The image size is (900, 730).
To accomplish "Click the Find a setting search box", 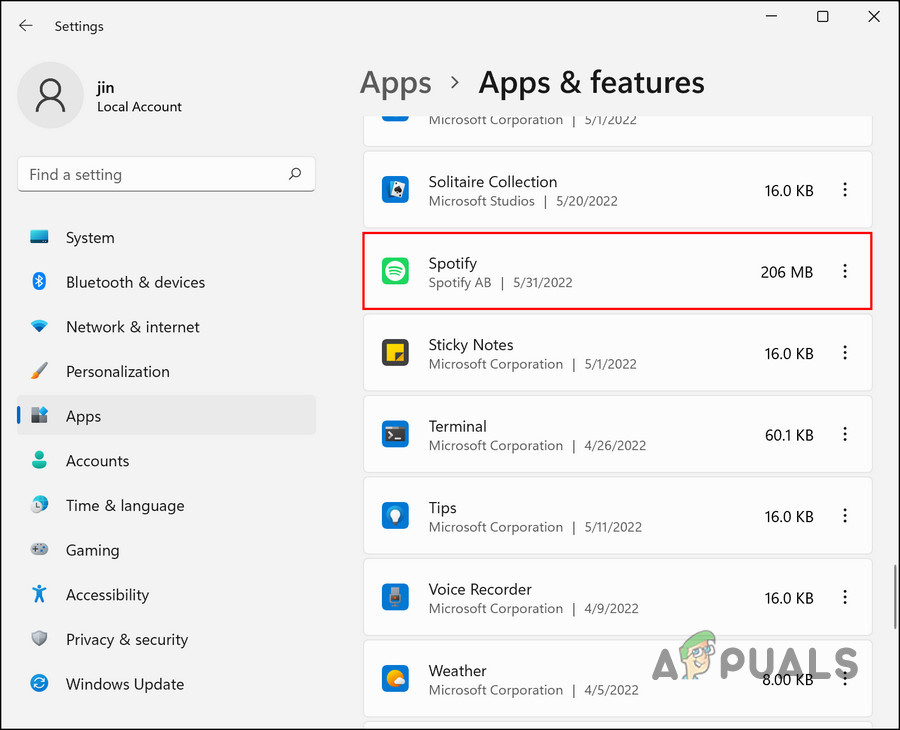I will coord(166,174).
